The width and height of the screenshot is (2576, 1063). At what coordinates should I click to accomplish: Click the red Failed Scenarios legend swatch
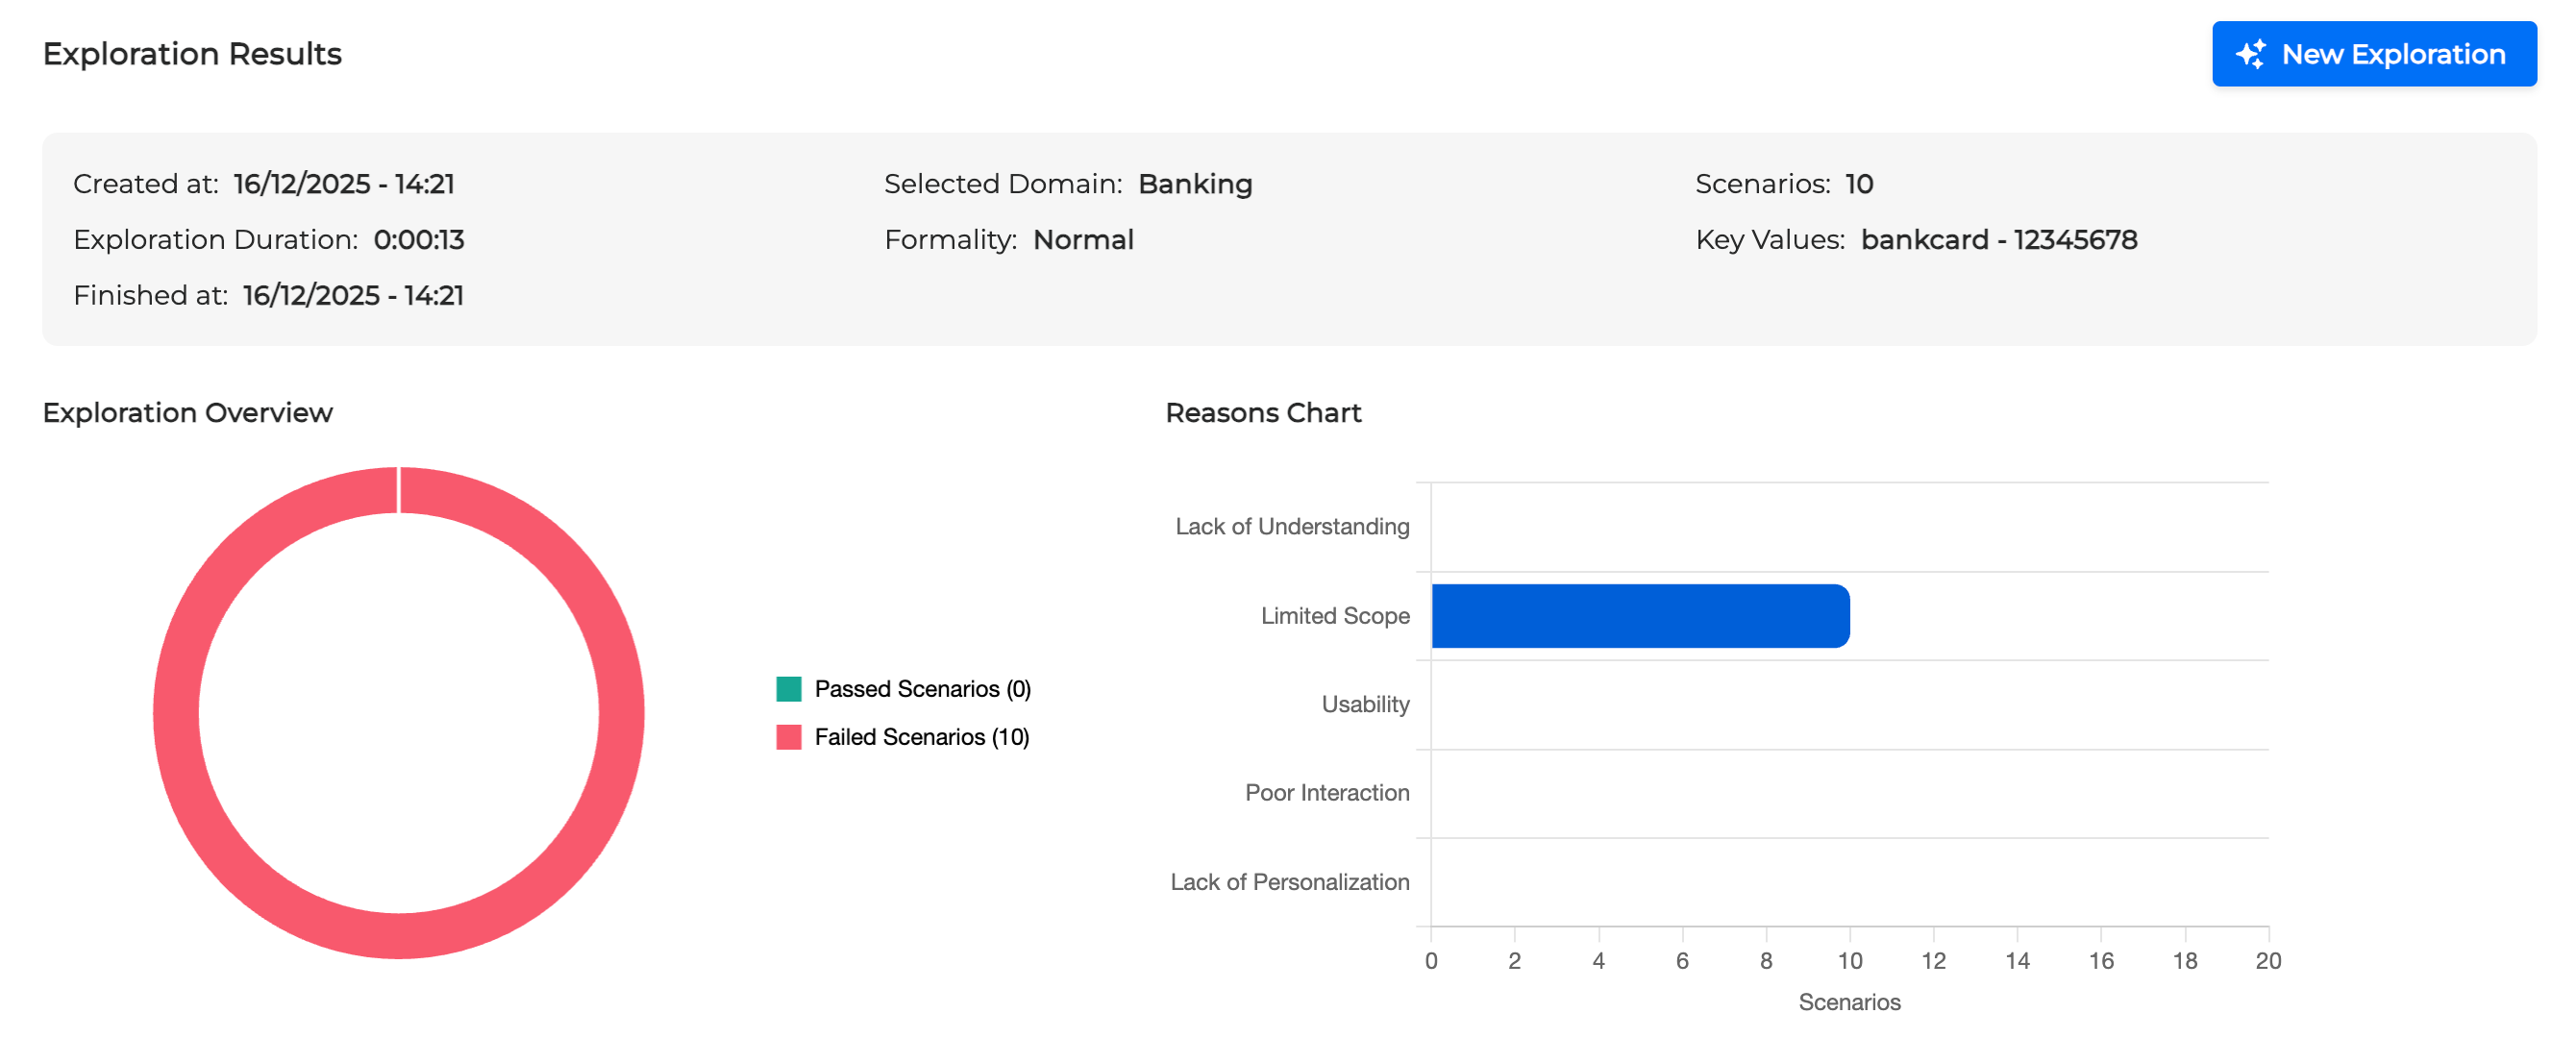click(788, 737)
